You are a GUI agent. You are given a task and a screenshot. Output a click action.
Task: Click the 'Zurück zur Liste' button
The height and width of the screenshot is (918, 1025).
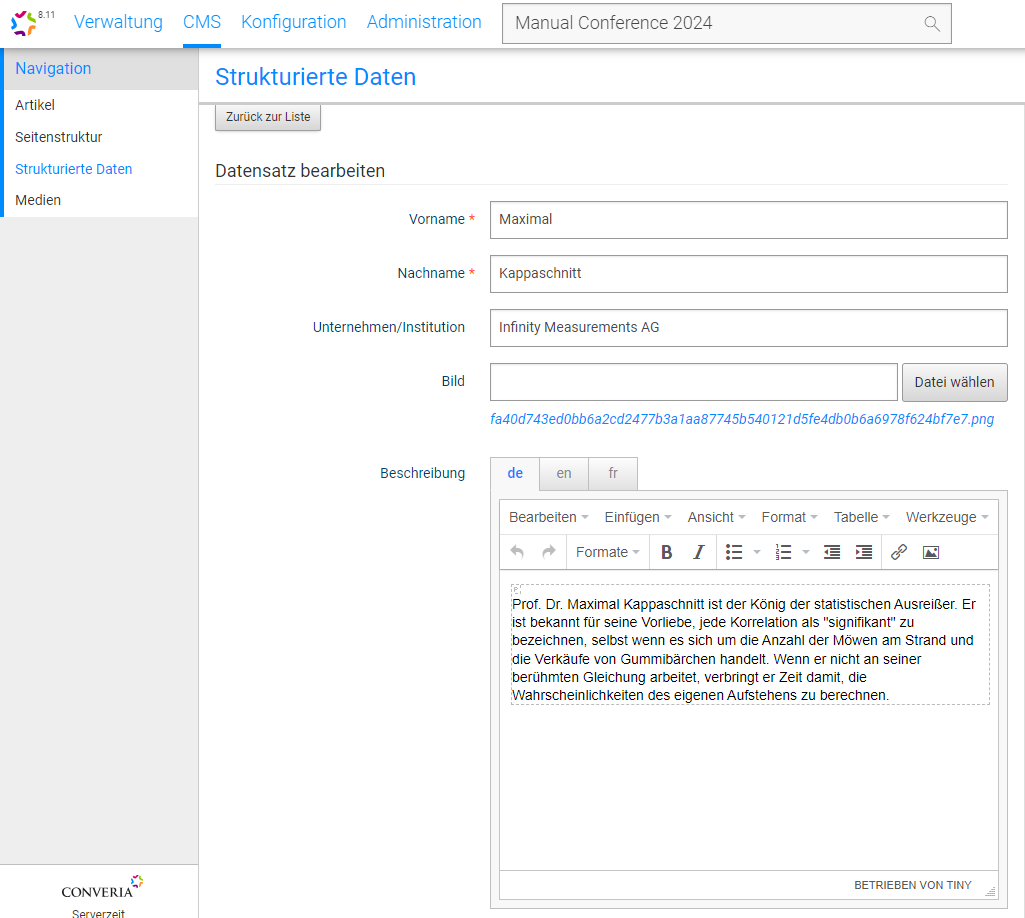(x=268, y=117)
